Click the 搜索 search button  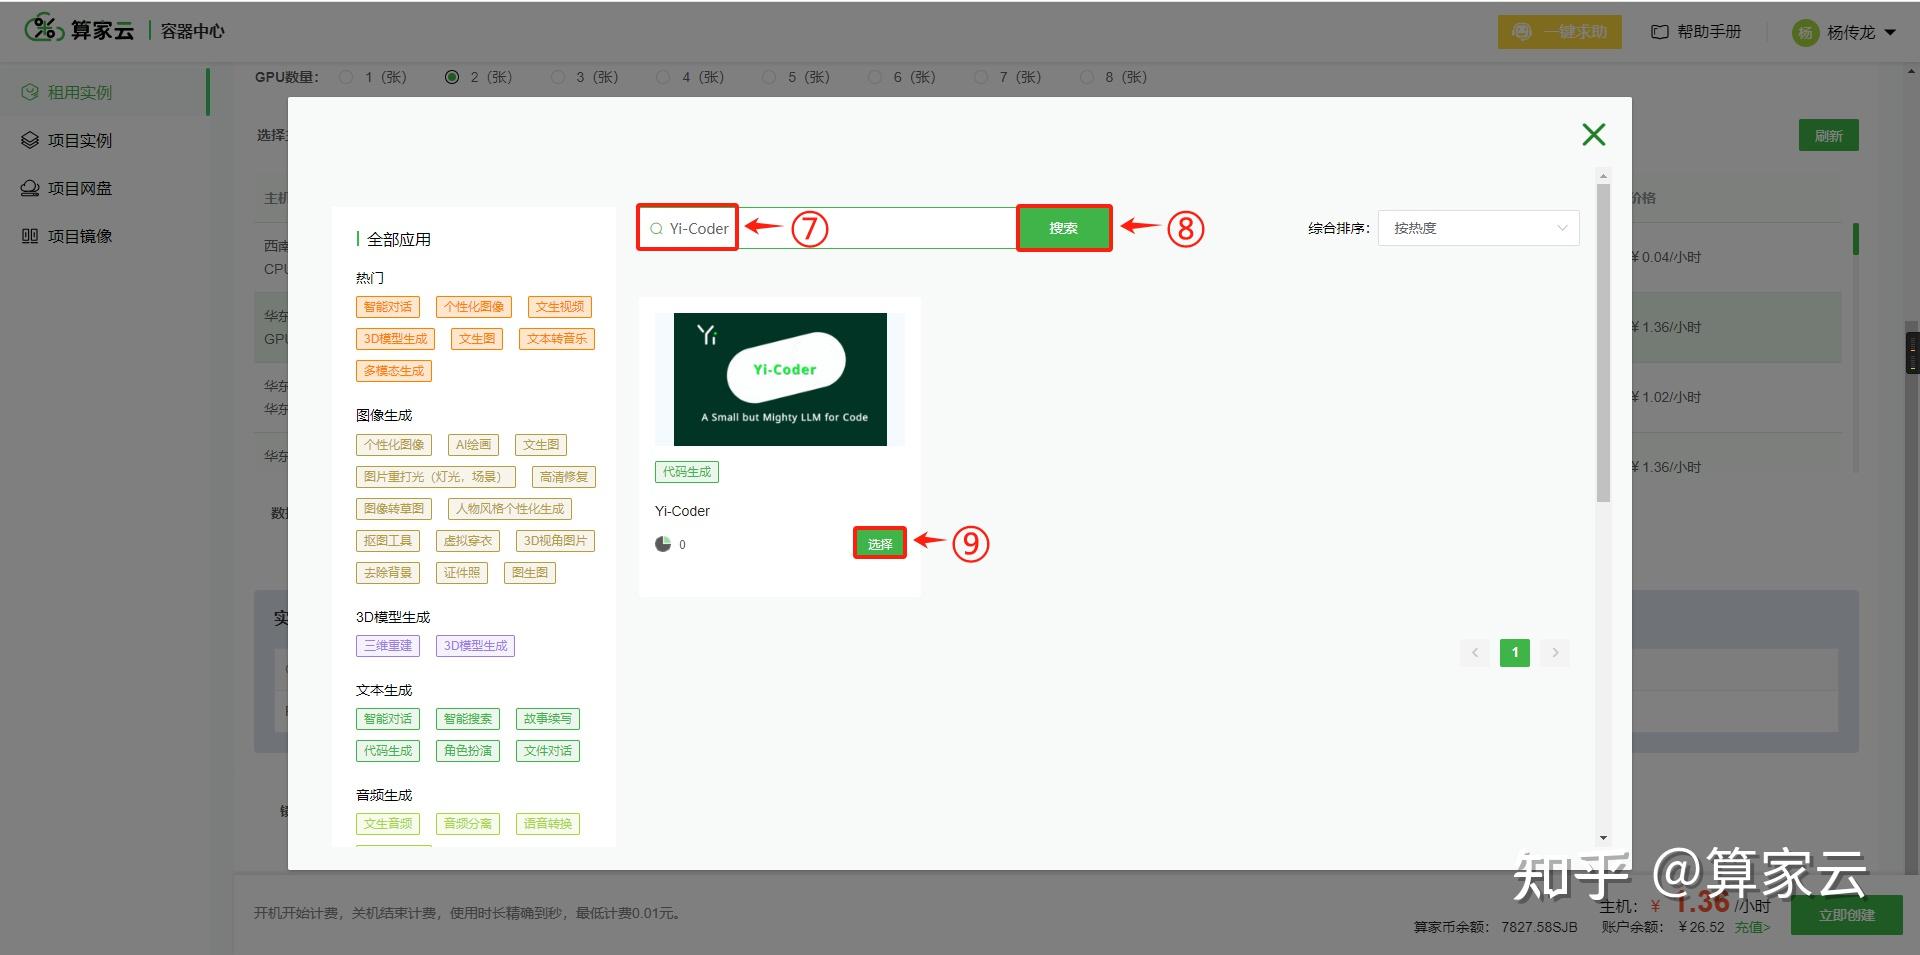[x=1064, y=228]
